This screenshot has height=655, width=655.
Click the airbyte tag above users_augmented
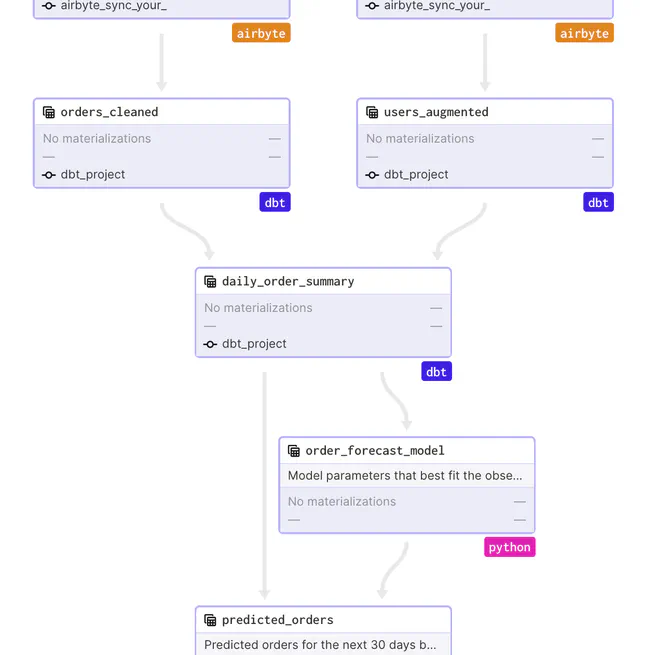pos(584,33)
